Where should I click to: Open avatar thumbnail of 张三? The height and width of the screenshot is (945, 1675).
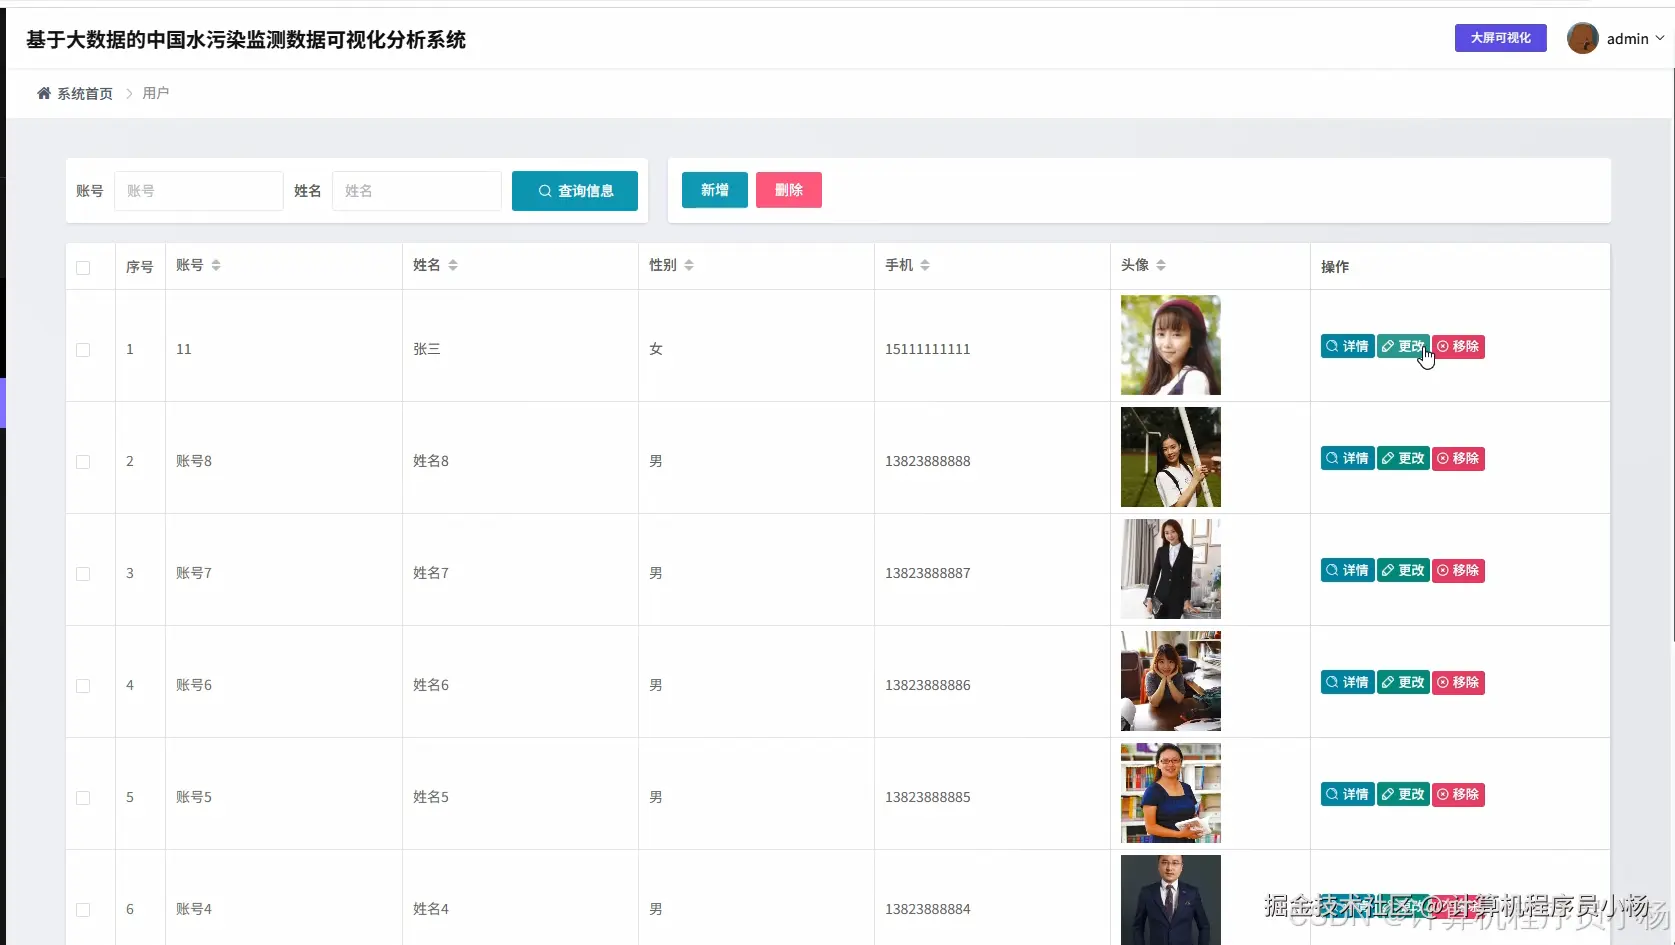pyautogui.click(x=1171, y=345)
